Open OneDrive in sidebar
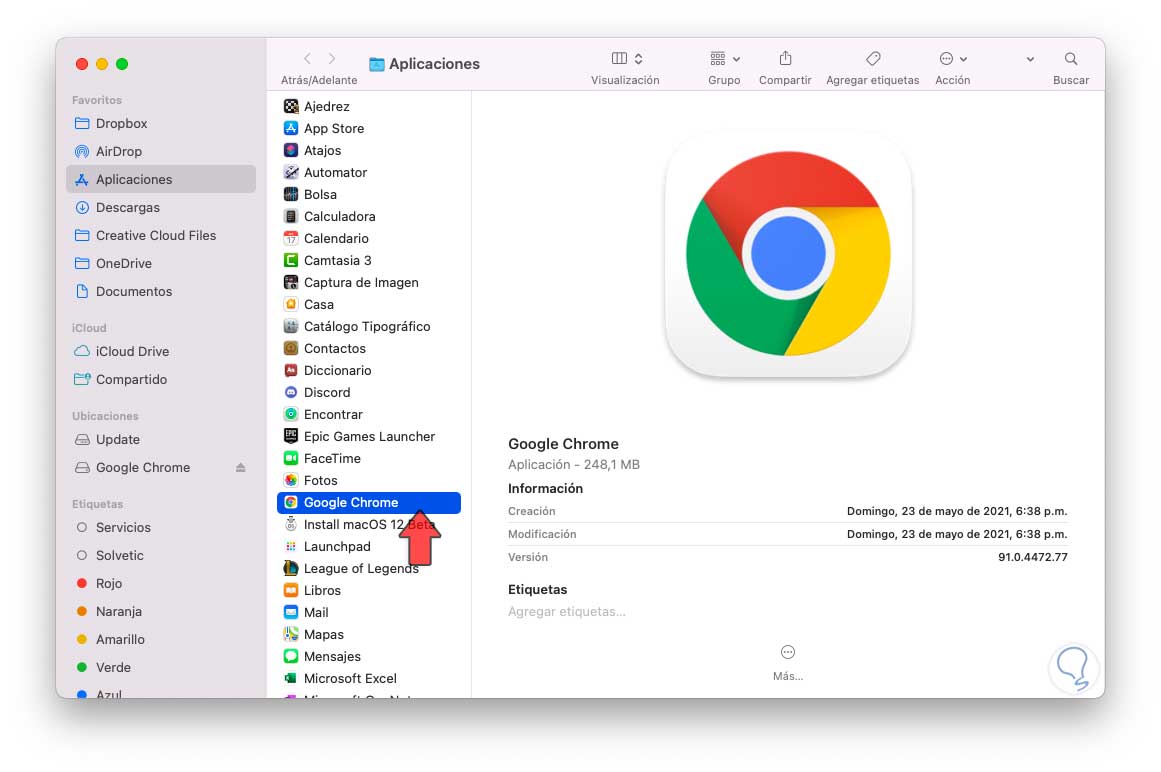Screen dimensions: 1161x772 pyautogui.click(x=161, y=264)
